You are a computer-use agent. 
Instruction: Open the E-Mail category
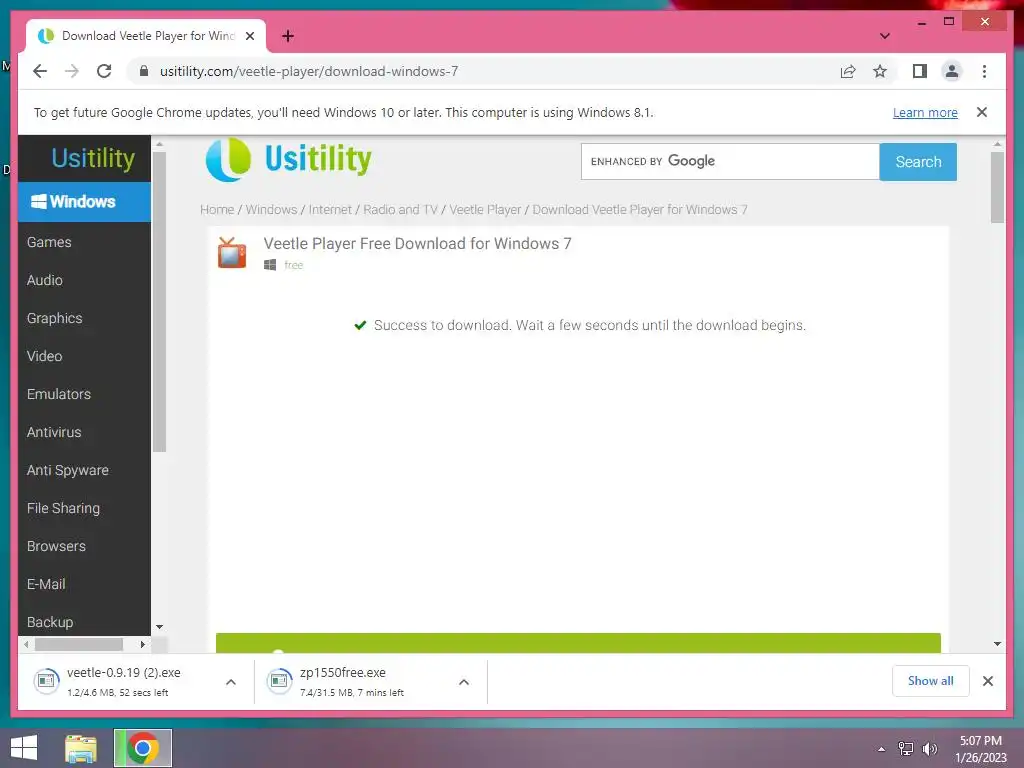tap(46, 584)
